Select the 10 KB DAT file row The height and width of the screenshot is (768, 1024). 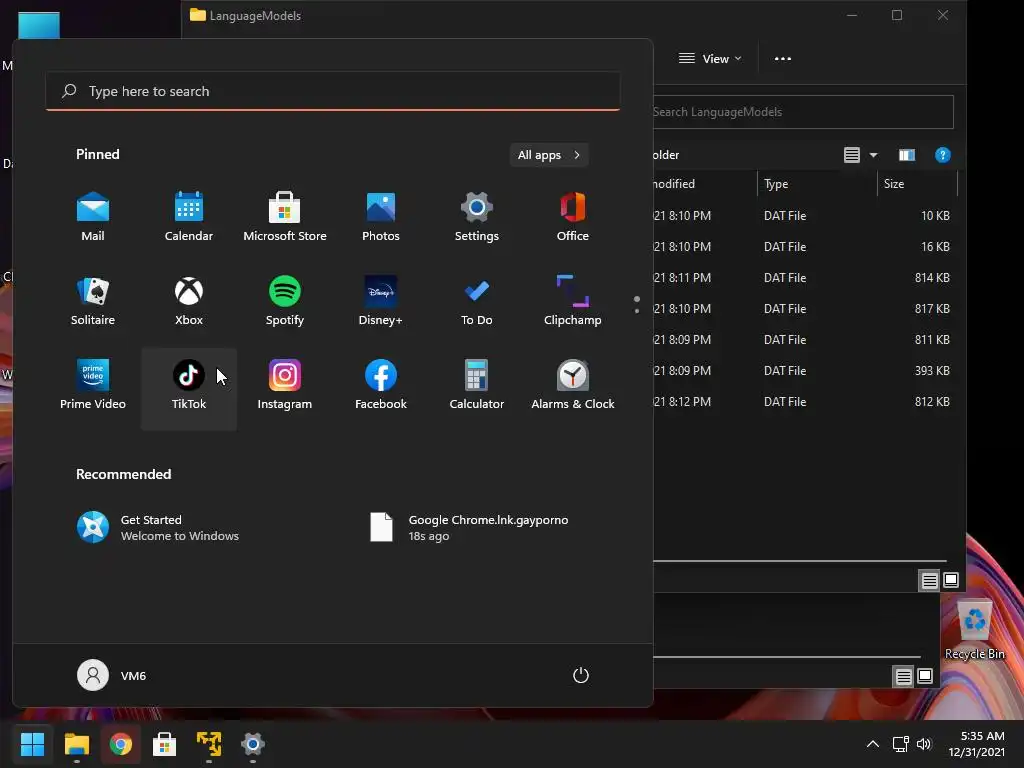coord(805,216)
